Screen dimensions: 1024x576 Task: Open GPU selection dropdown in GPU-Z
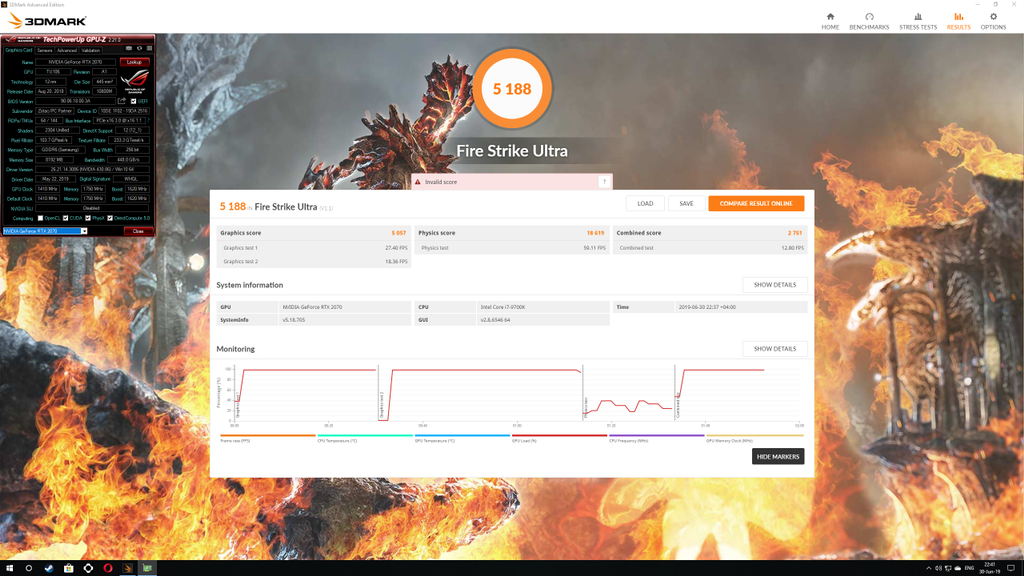point(84,231)
